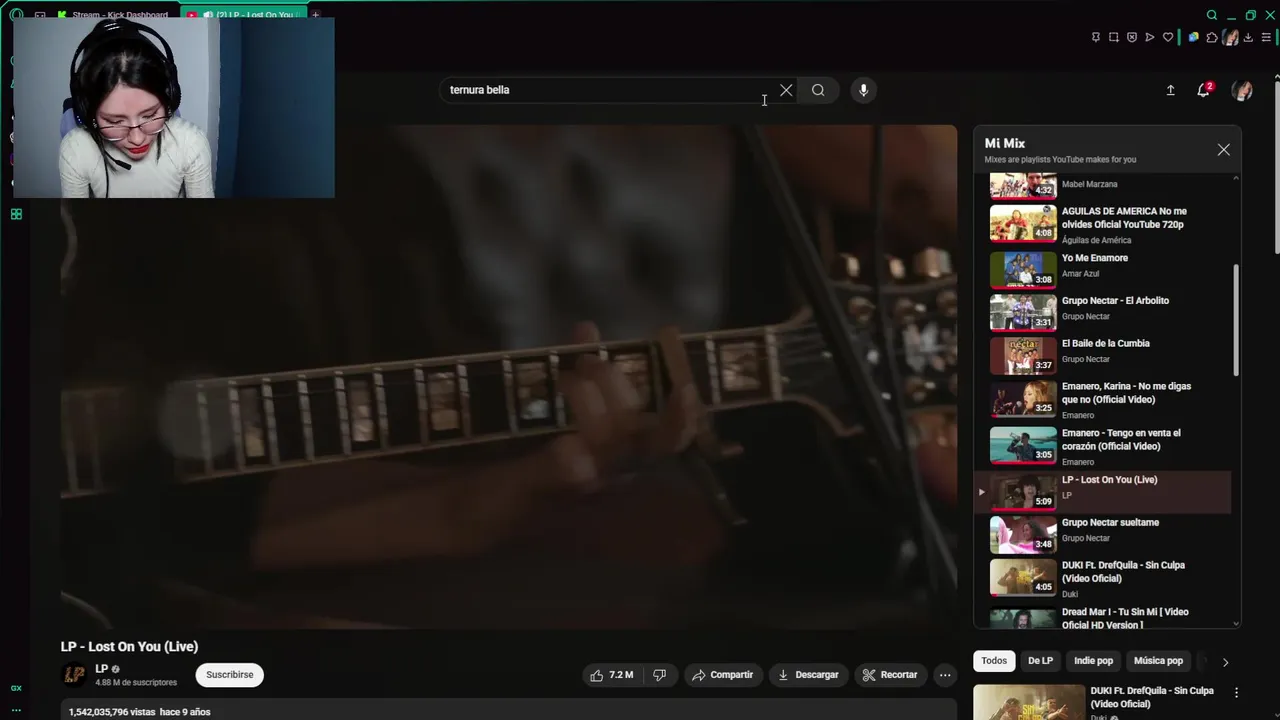
Task: Click the Mabel Marzana playlist entry
Action: (1105, 185)
